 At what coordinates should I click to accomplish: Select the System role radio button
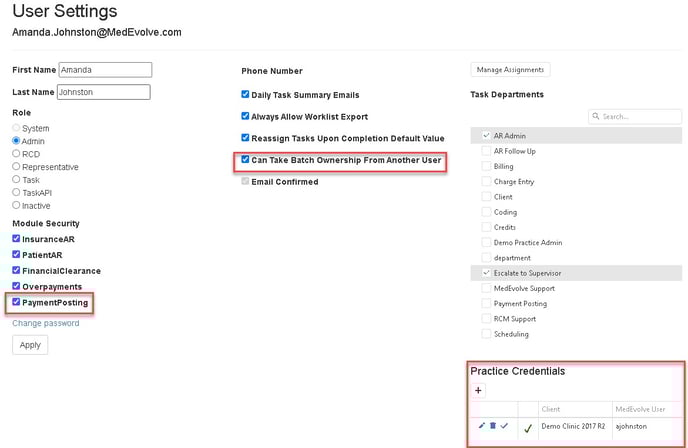tap(16, 129)
